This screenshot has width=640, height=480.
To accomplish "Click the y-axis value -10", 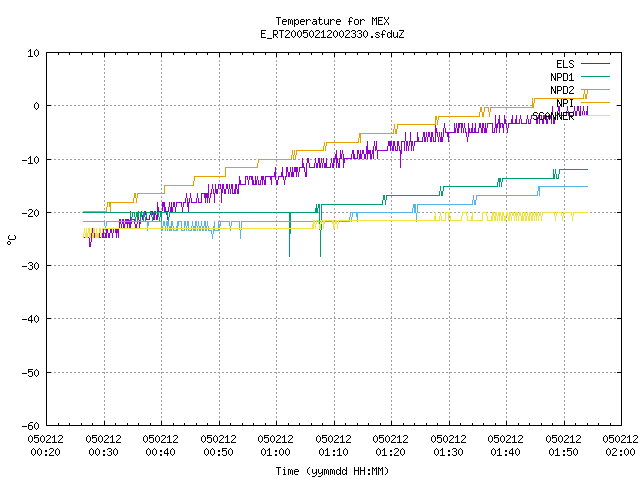I will click(31, 160).
